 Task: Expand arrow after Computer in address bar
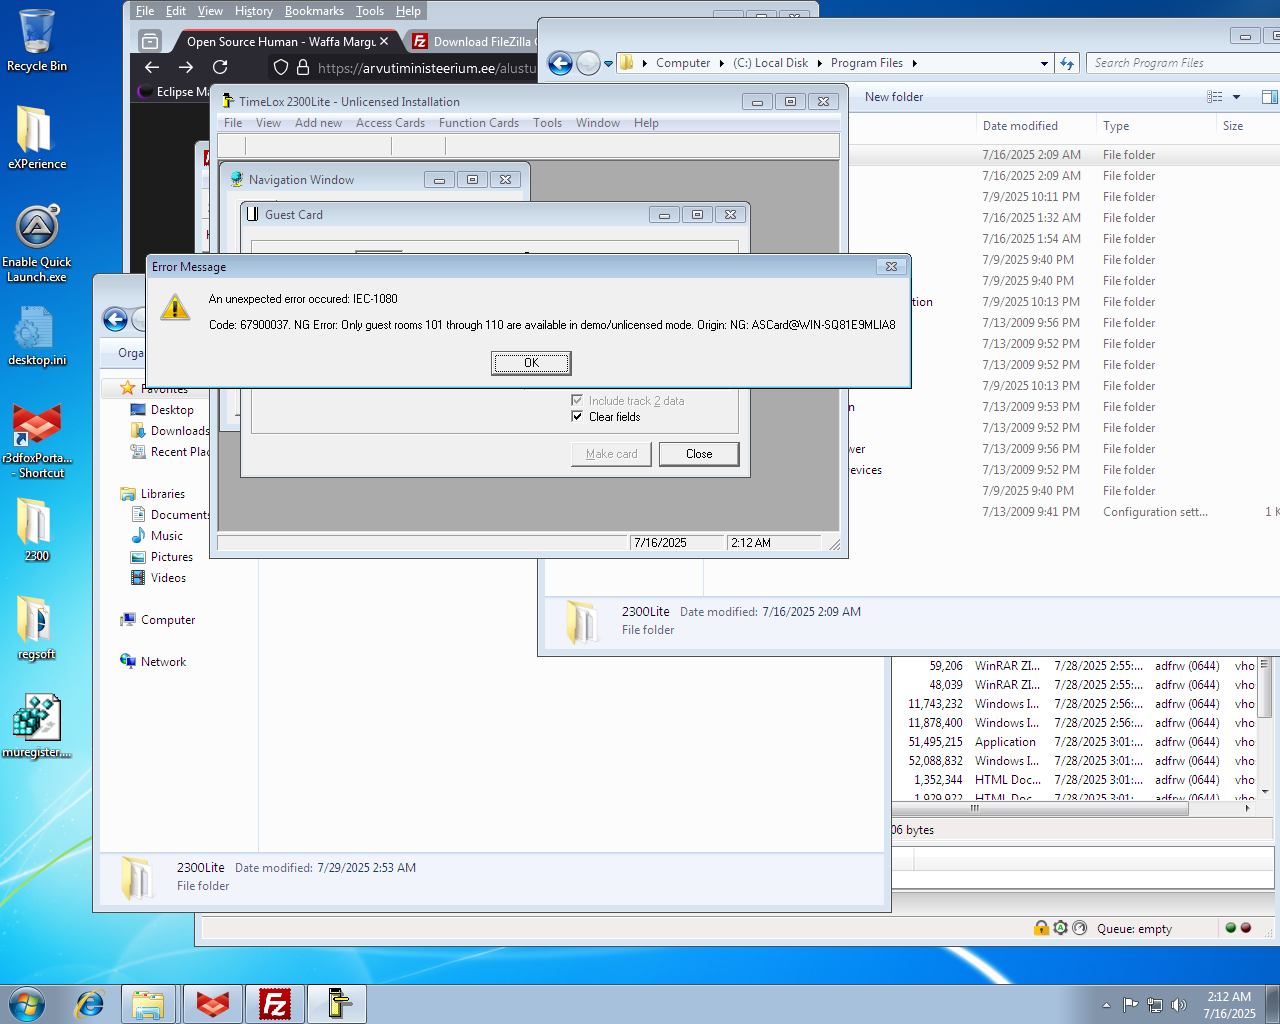tap(722, 63)
